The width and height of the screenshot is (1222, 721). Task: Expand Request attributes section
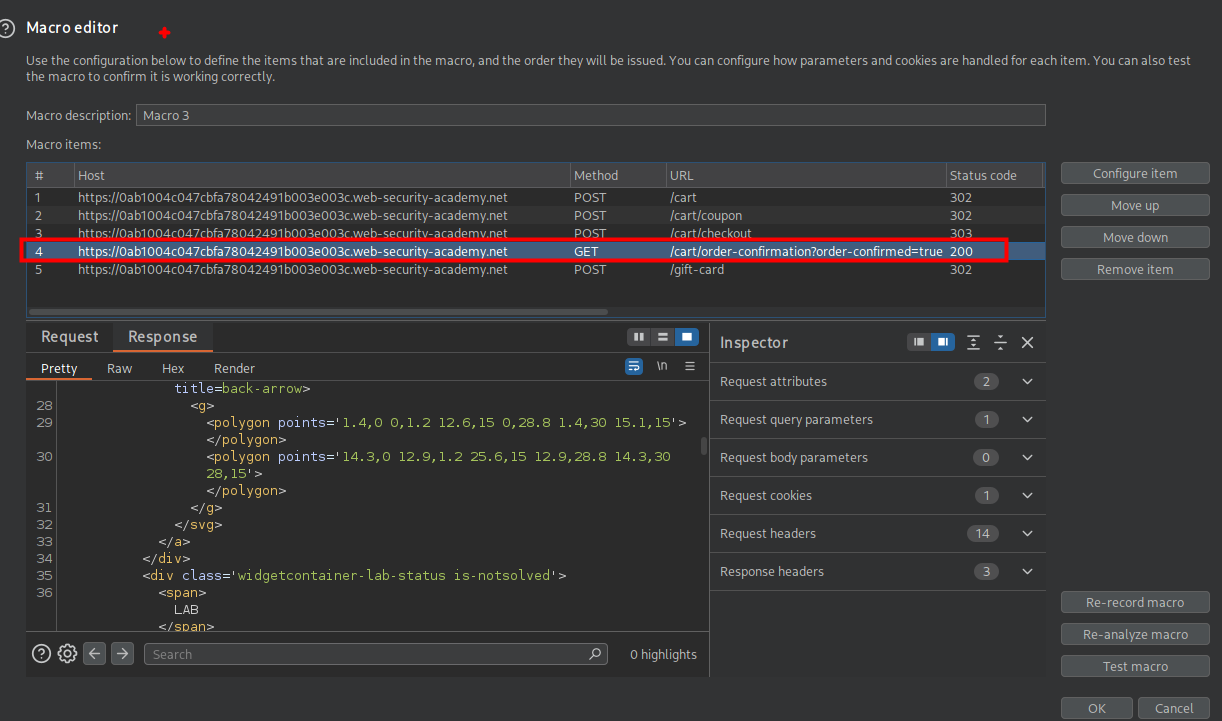[x=1027, y=381]
